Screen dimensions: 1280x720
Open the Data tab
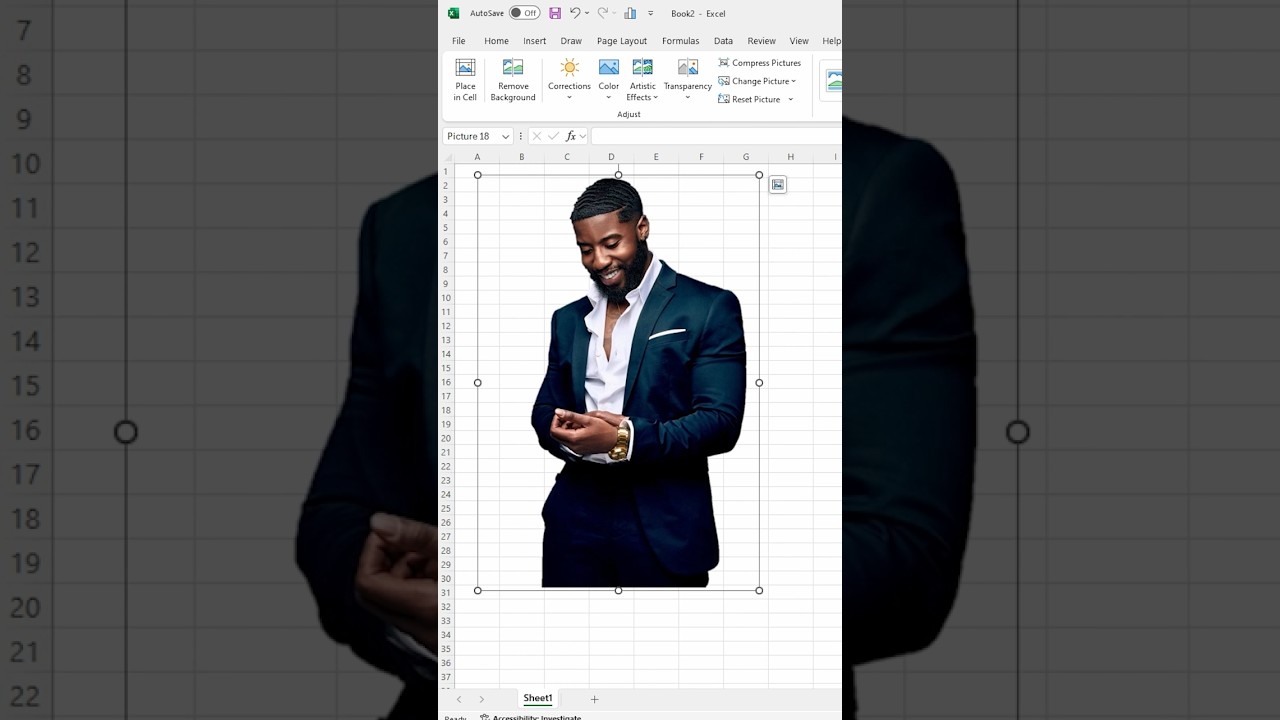click(x=723, y=41)
